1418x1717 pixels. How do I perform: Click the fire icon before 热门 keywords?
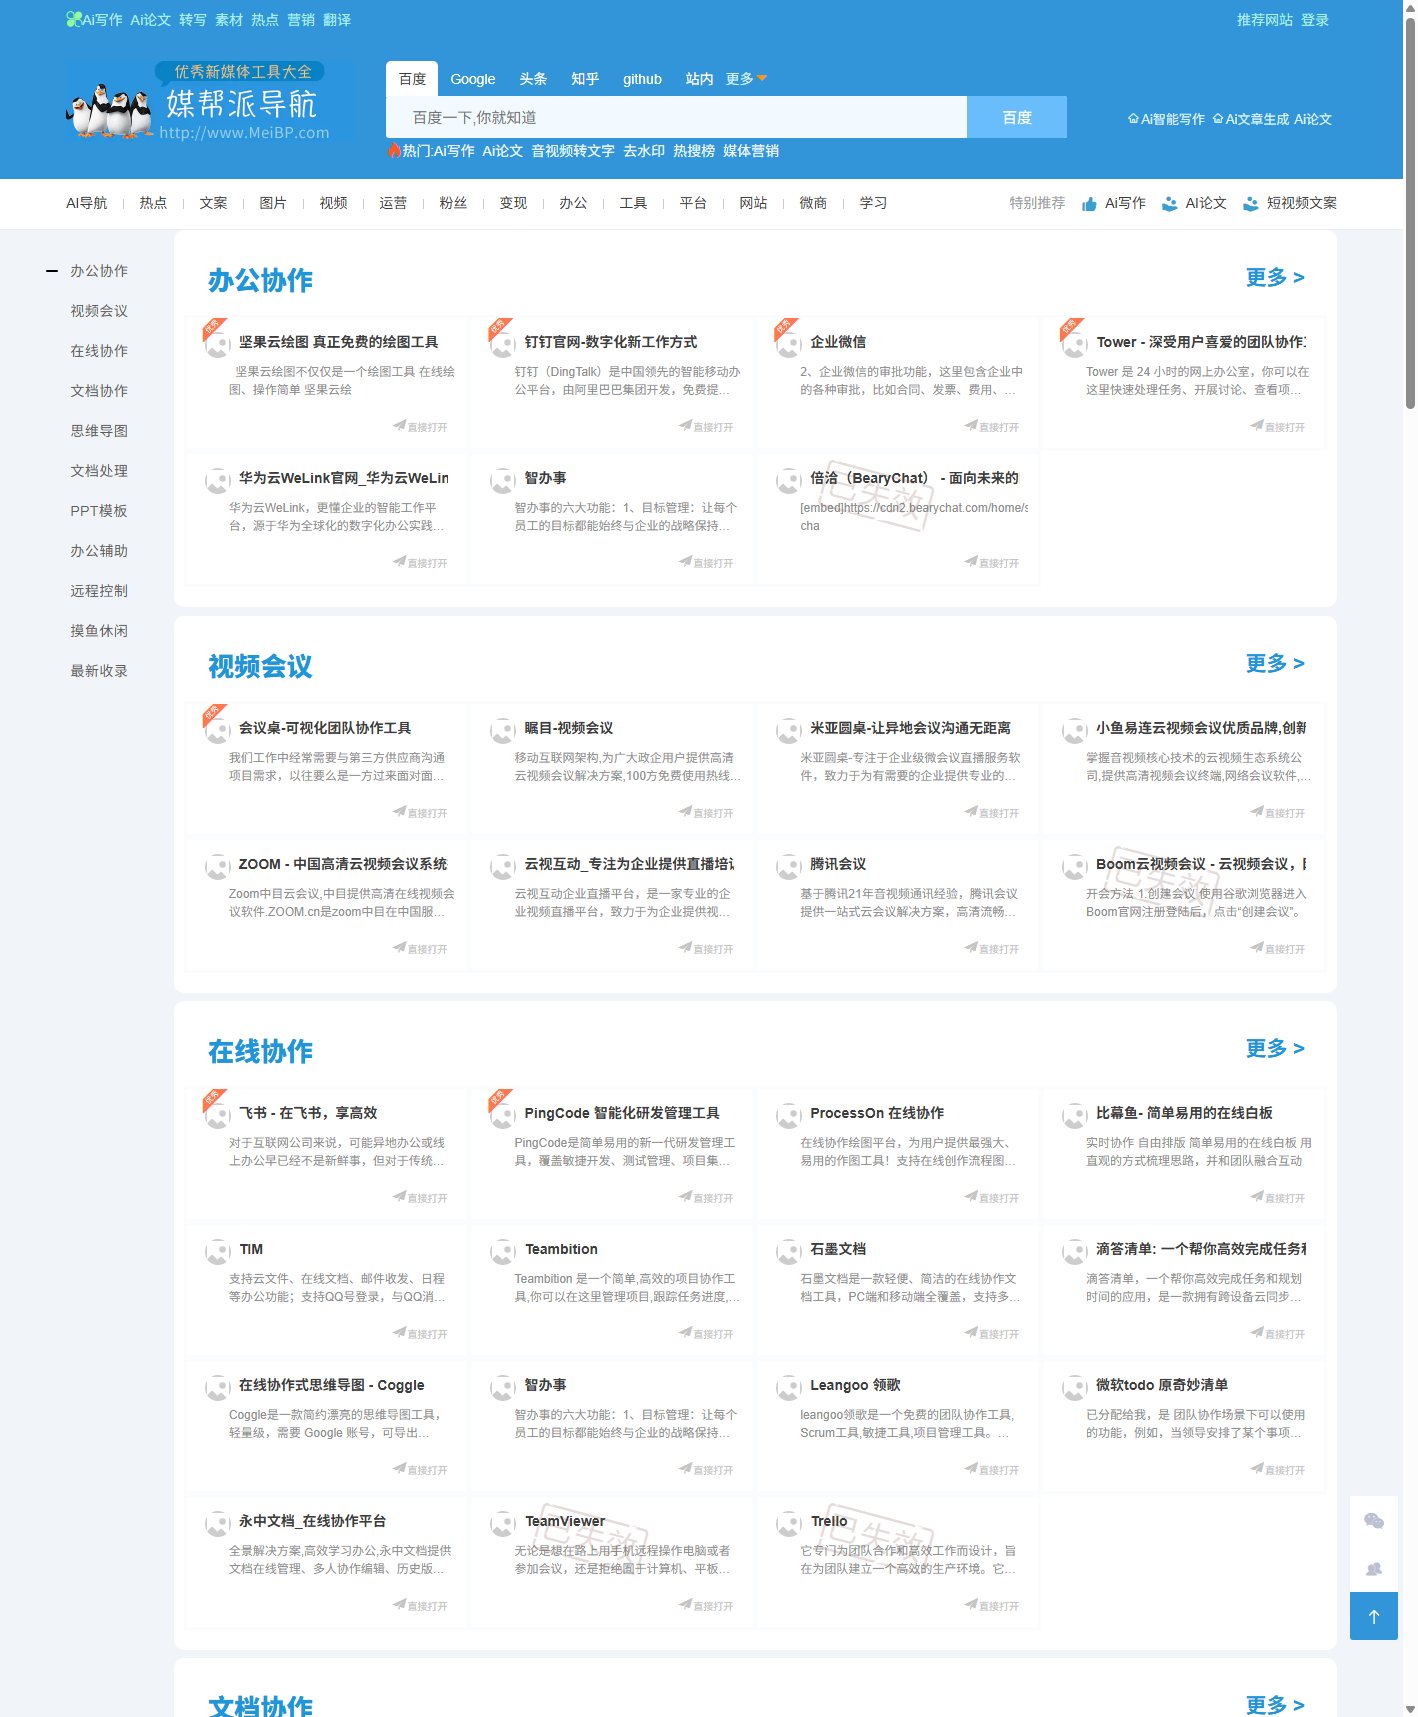tap(394, 150)
